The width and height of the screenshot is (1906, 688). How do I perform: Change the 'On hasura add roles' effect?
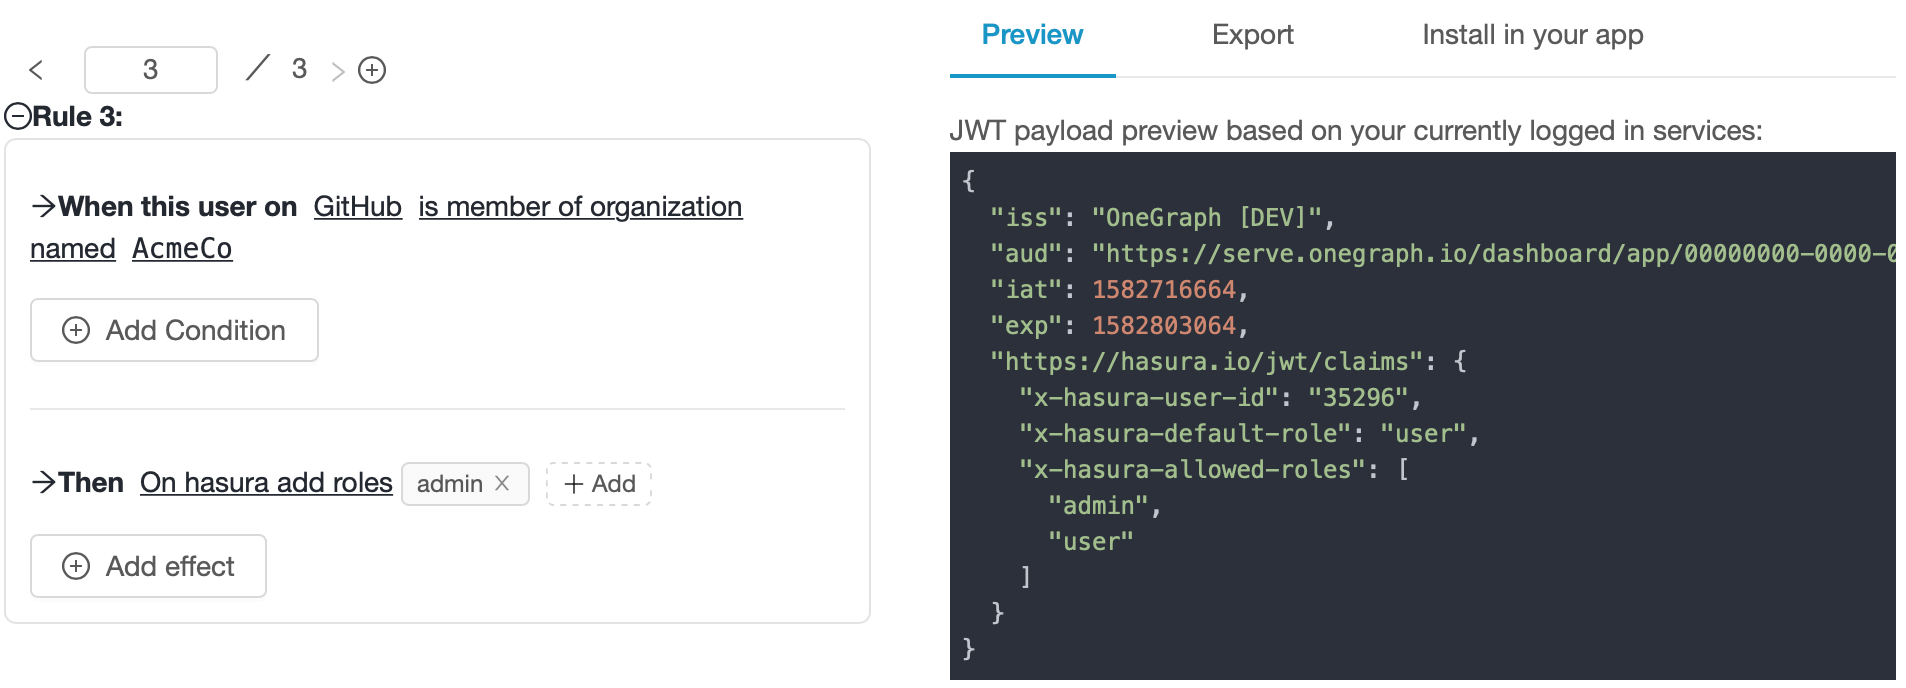266,483
